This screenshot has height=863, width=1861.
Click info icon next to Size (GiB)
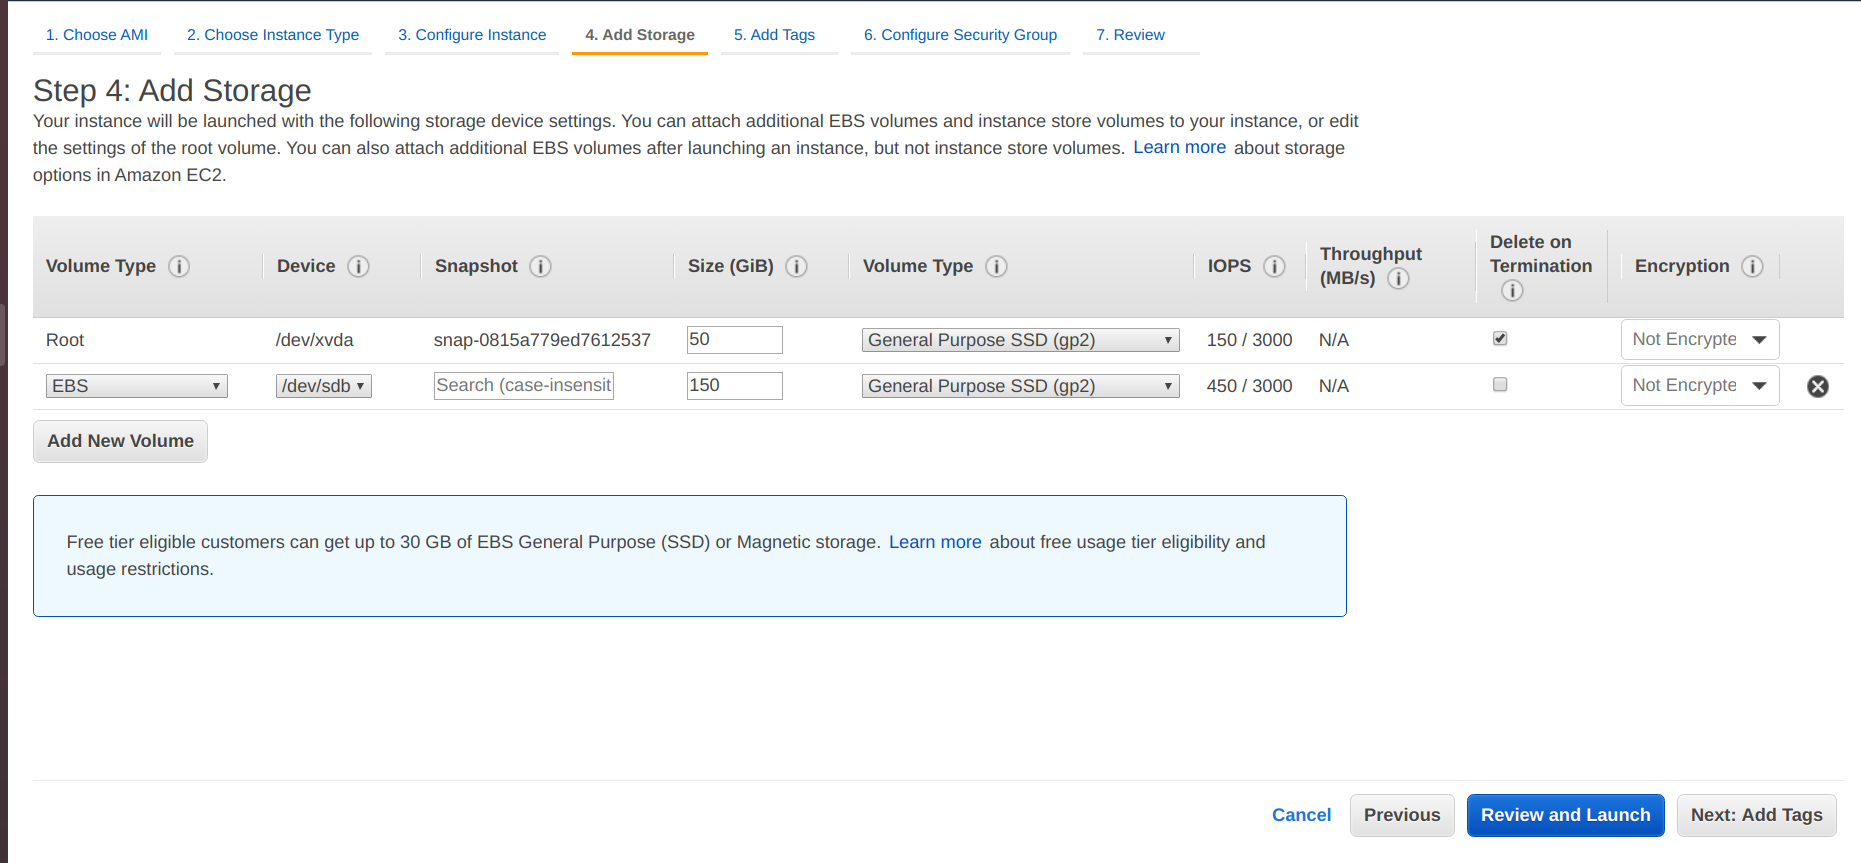pyautogui.click(x=796, y=267)
